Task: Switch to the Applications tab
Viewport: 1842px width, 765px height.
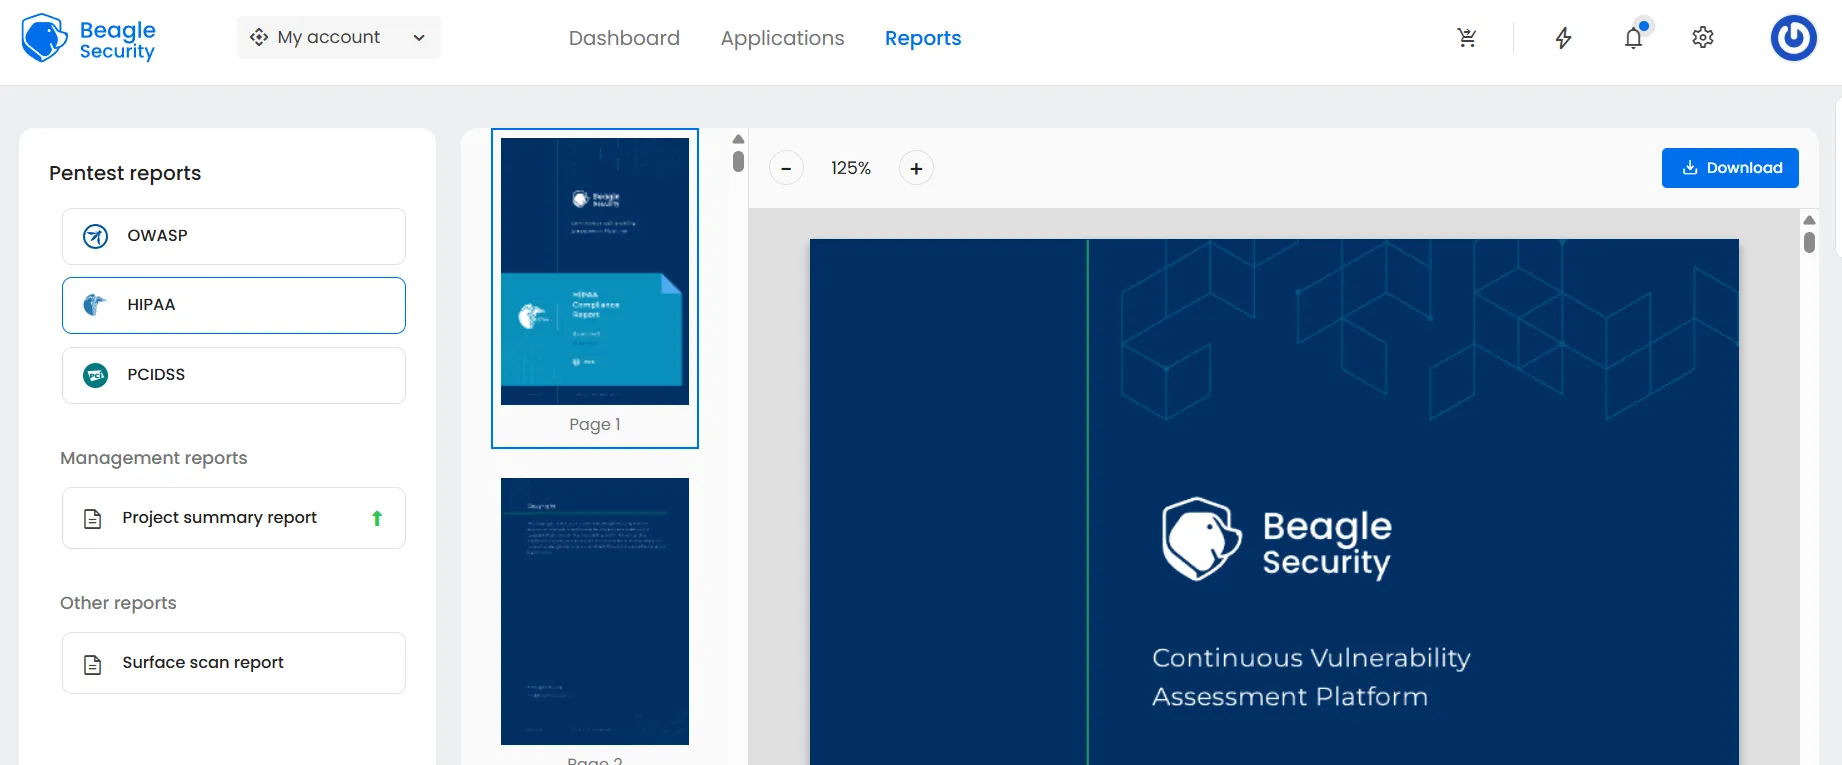Action: coord(782,38)
